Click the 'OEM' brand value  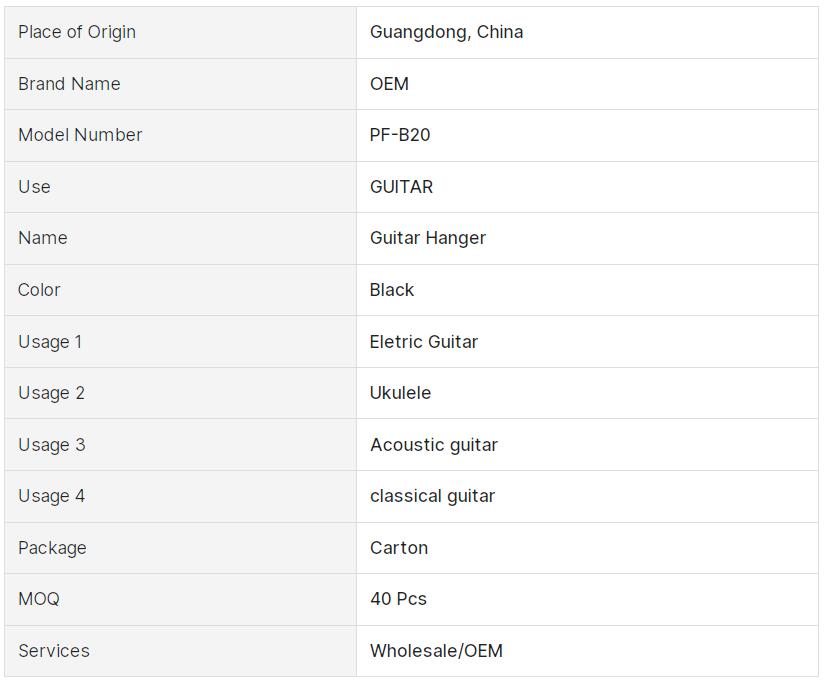coord(389,84)
